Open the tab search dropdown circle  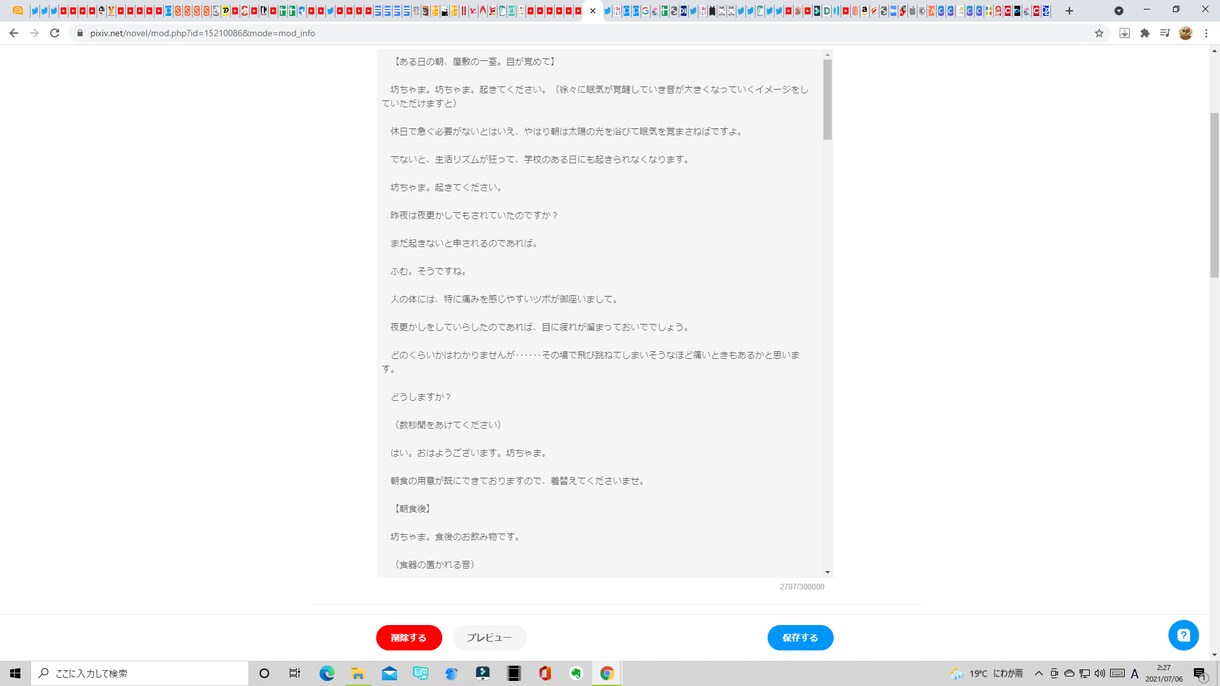(x=1119, y=11)
